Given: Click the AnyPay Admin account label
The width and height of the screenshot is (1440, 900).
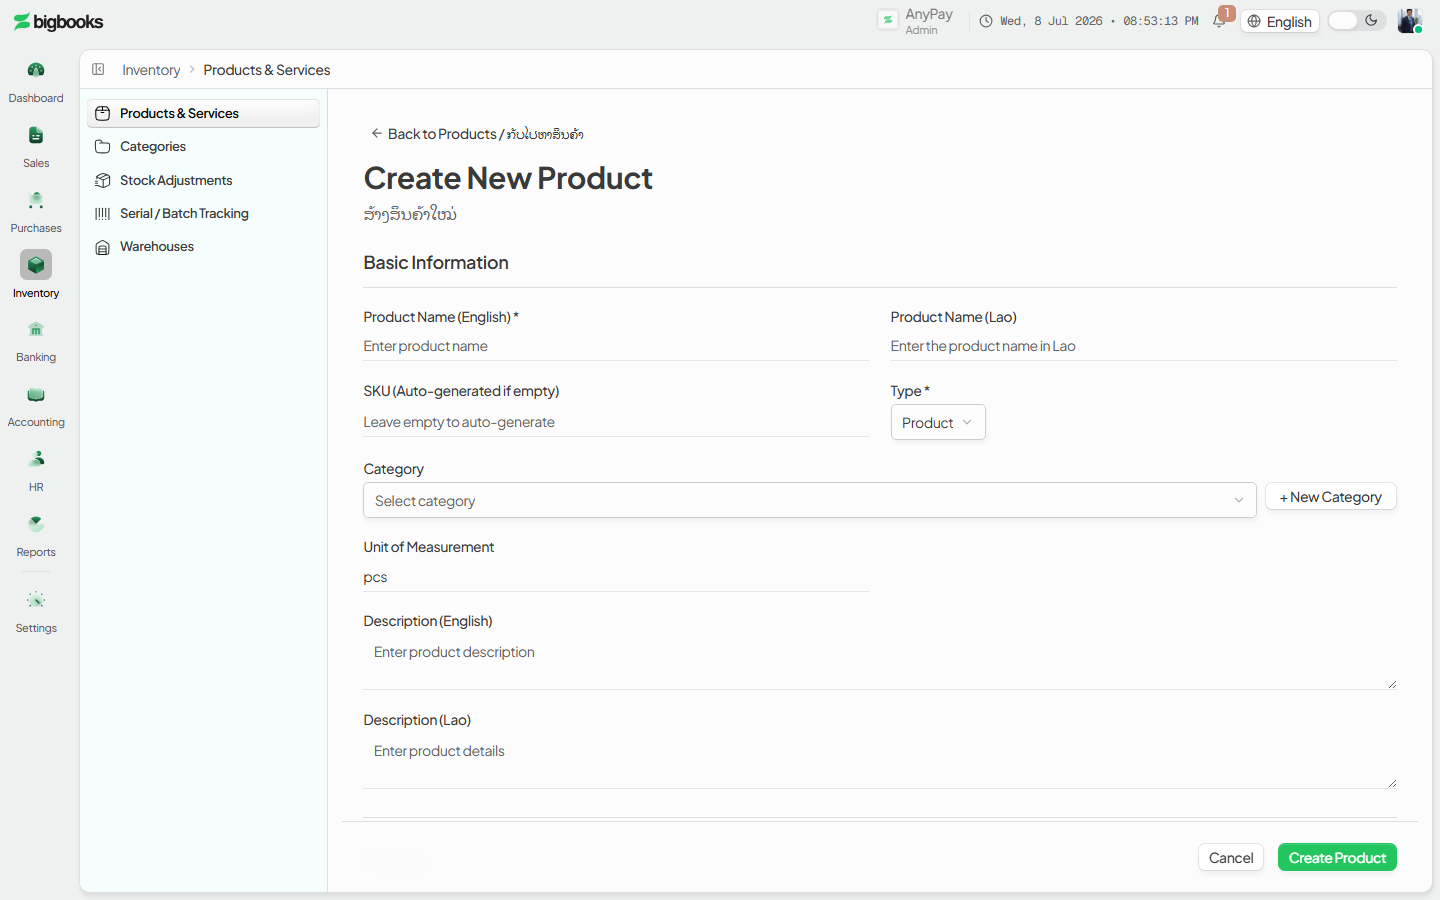Looking at the screenshot, I should (x=929, y=21).
